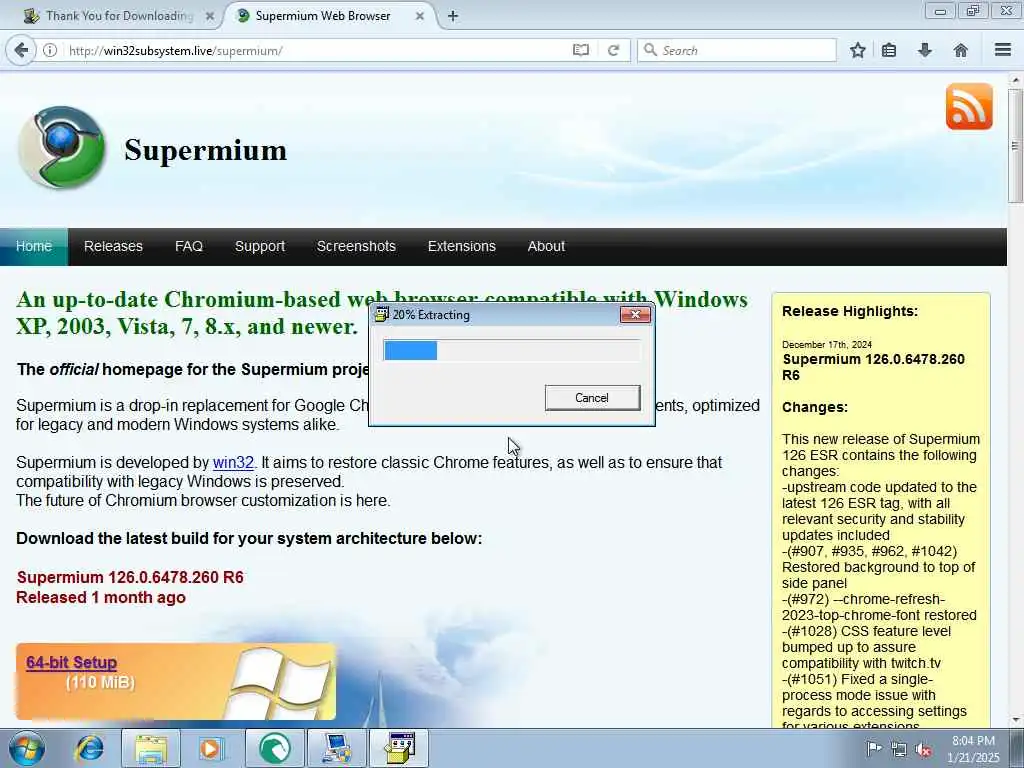Open the clock showing 8:04 PM
The width and height of the screenshot is (1024, 768).
coord(973,749)
